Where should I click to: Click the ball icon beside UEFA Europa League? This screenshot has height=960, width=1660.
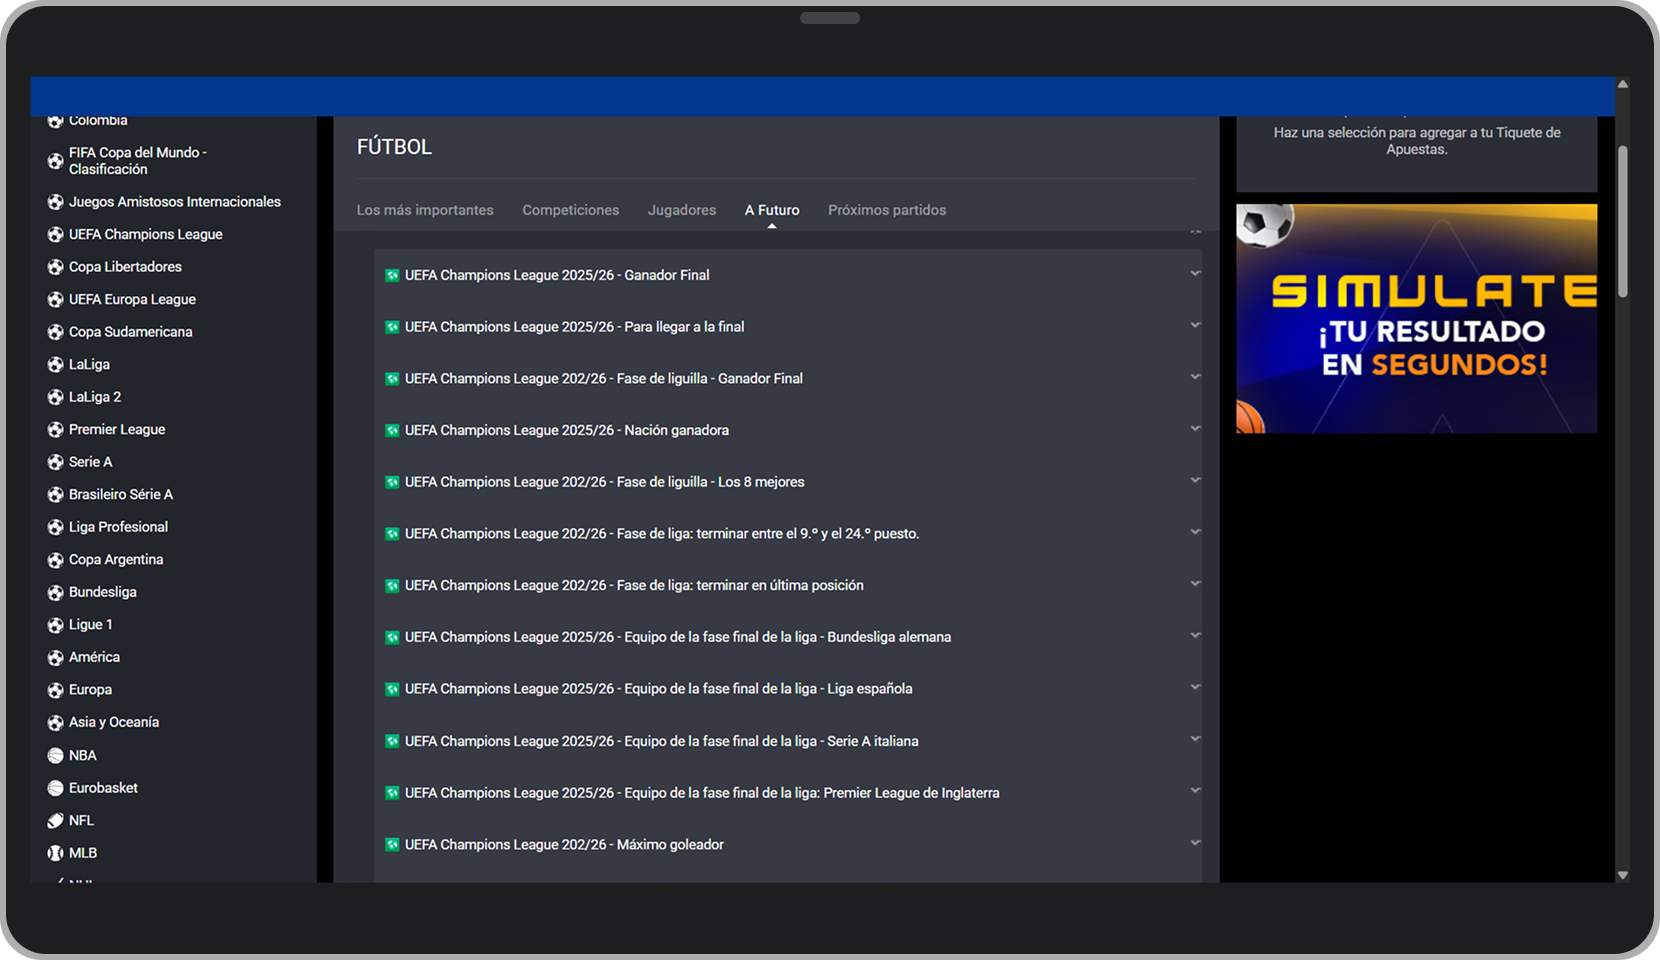(55, 300)
